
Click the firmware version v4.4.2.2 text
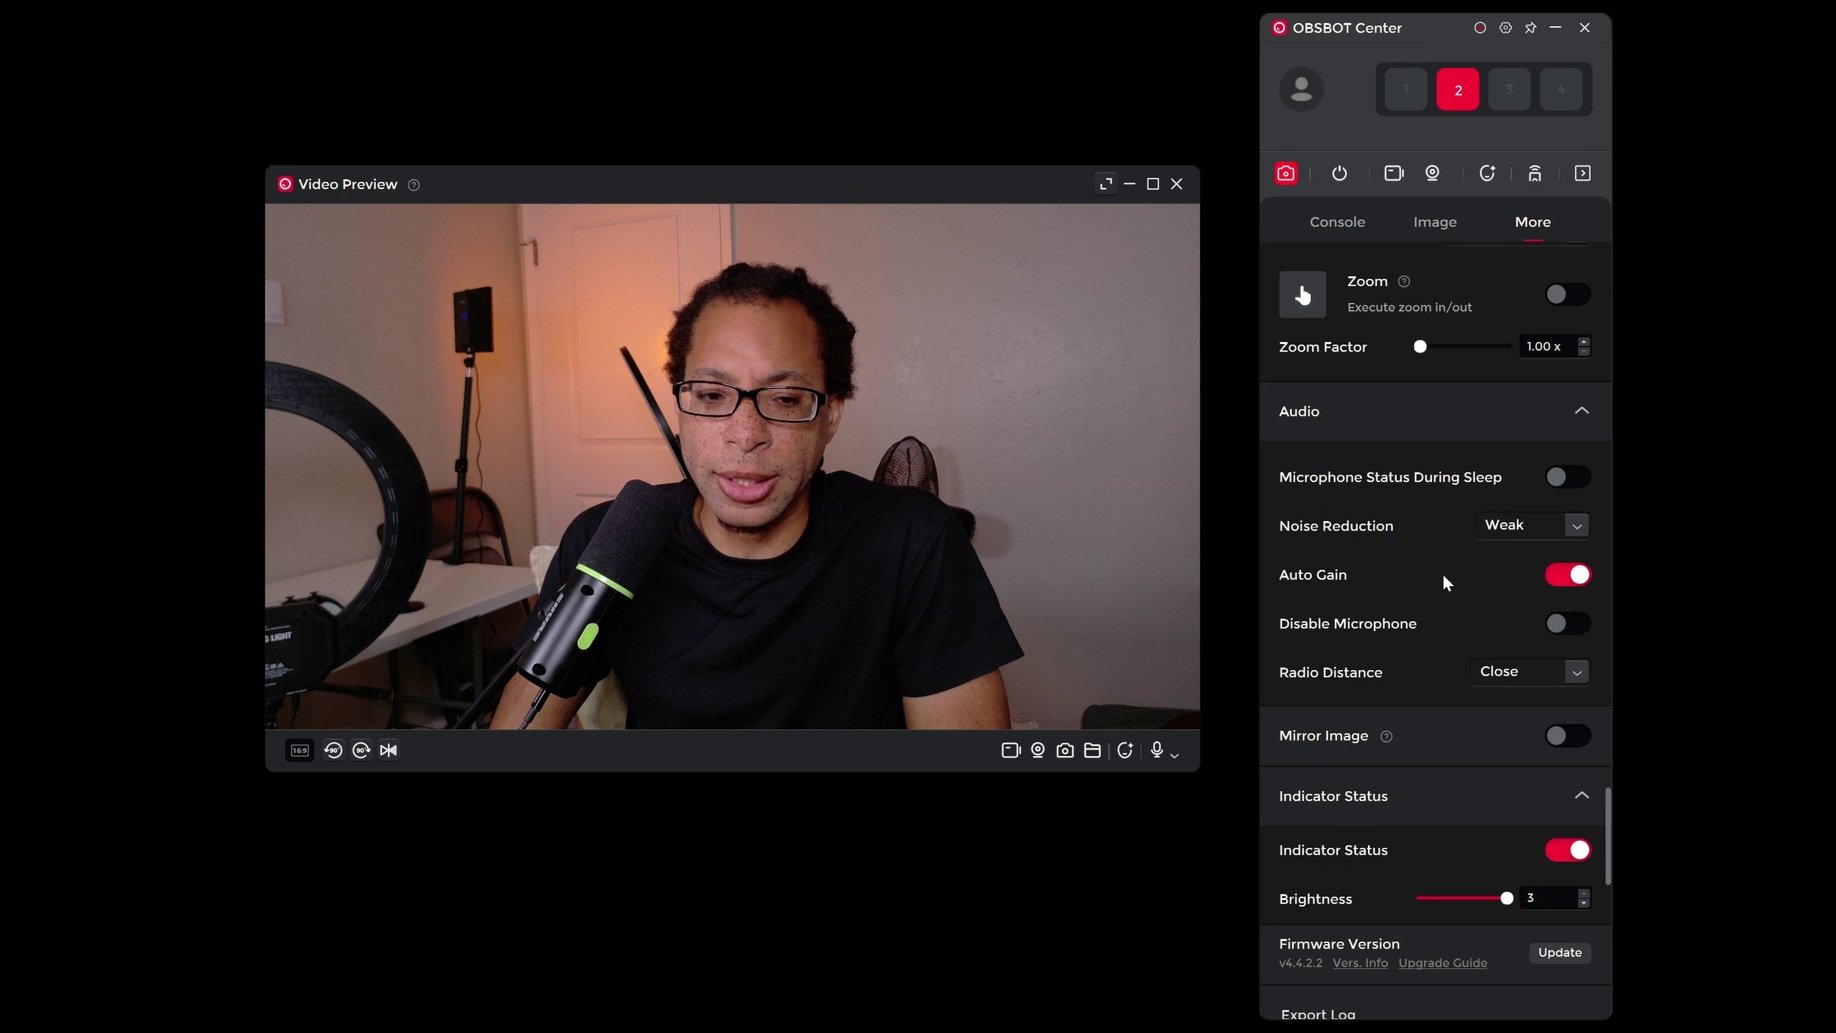point(1300,963)
